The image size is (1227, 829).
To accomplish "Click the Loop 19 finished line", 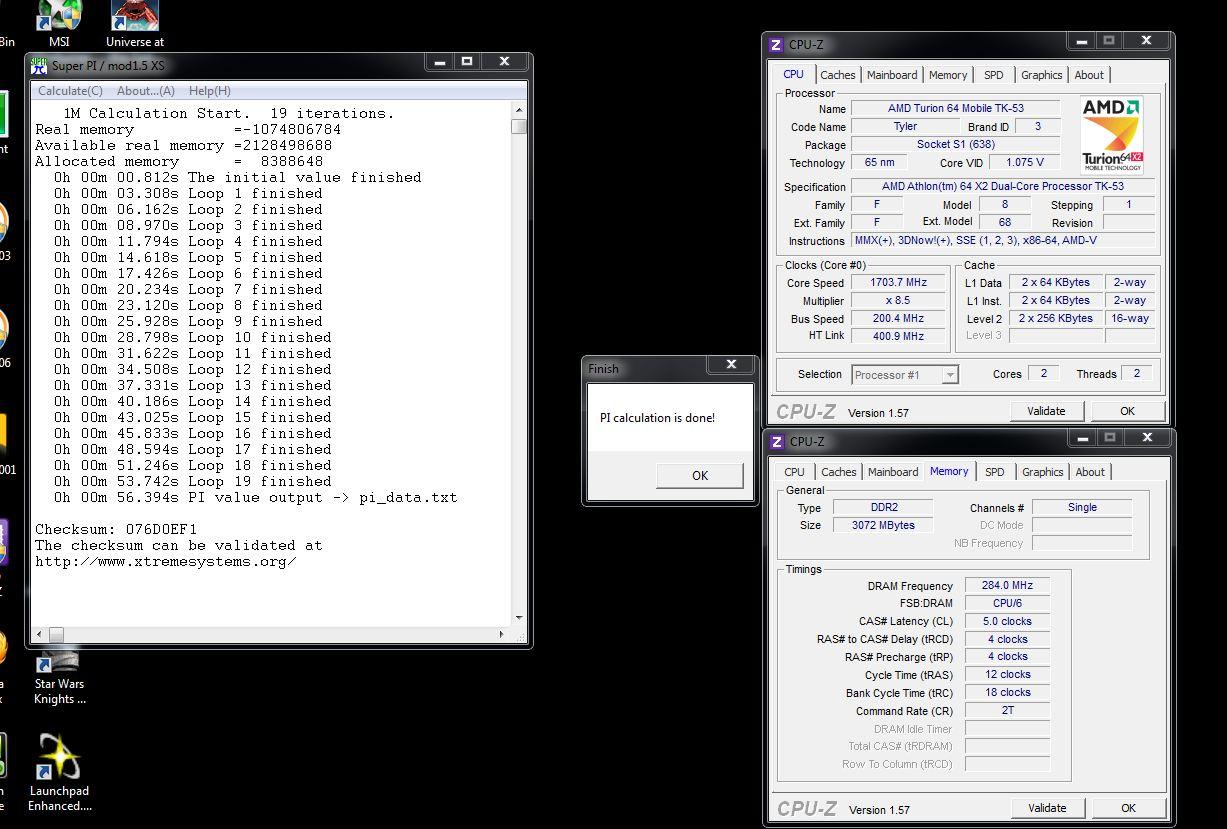I will tap(188, 481).
